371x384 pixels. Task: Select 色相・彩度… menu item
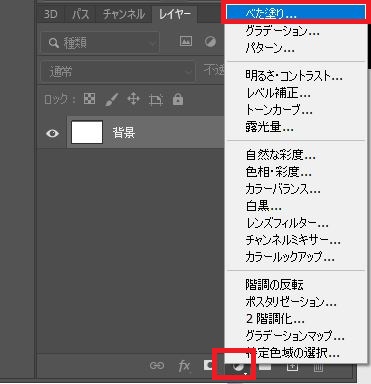296,172
